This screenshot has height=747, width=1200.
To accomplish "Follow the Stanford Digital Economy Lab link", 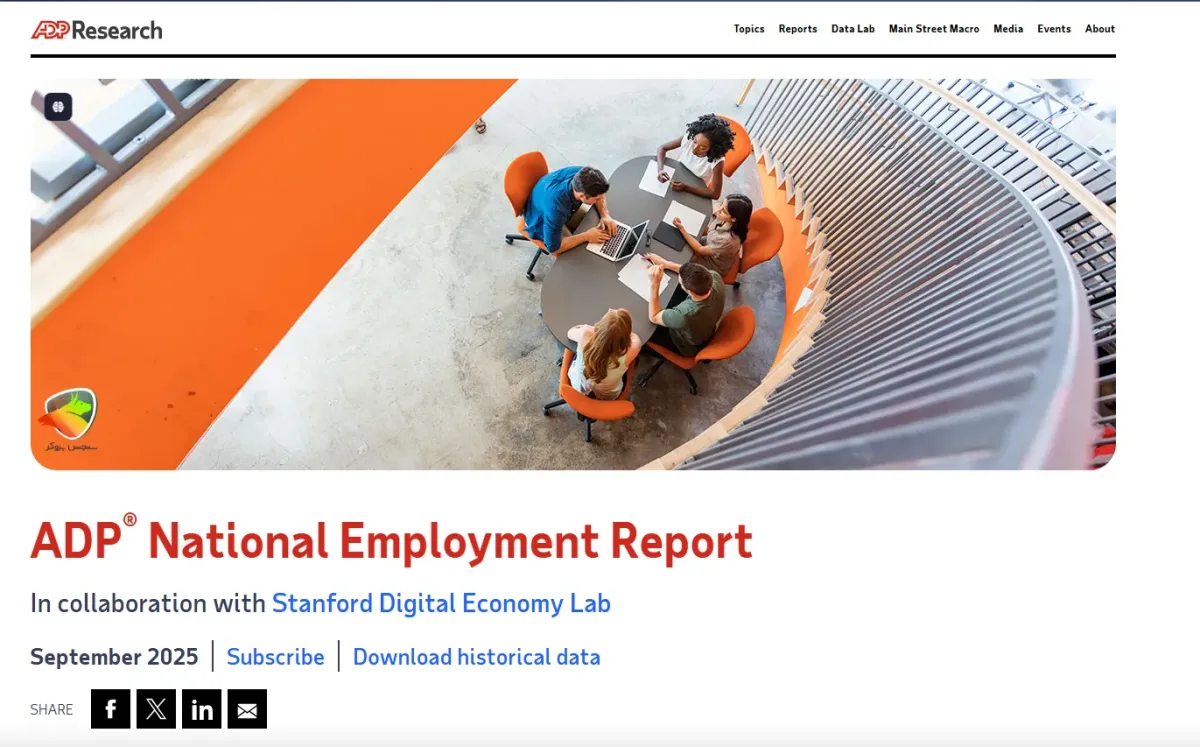I will pos(441,603).
